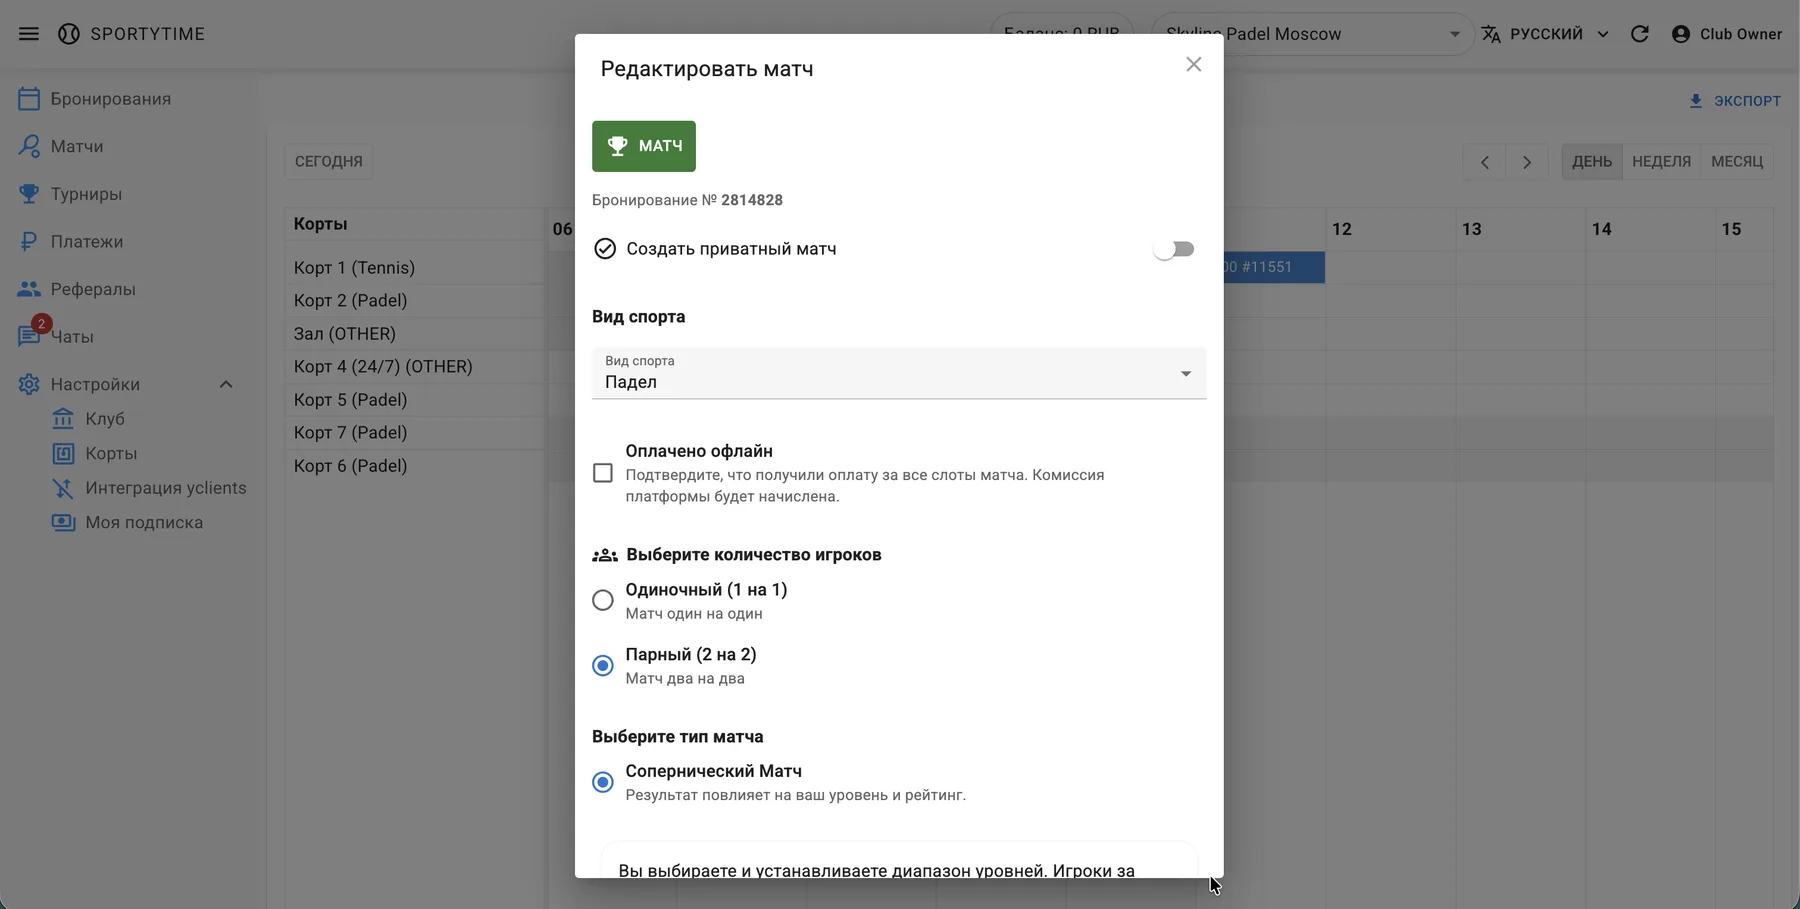This screenshot has height=909, width=1800.
Task: Open Платежи ruble icon item
Action: 87,242
